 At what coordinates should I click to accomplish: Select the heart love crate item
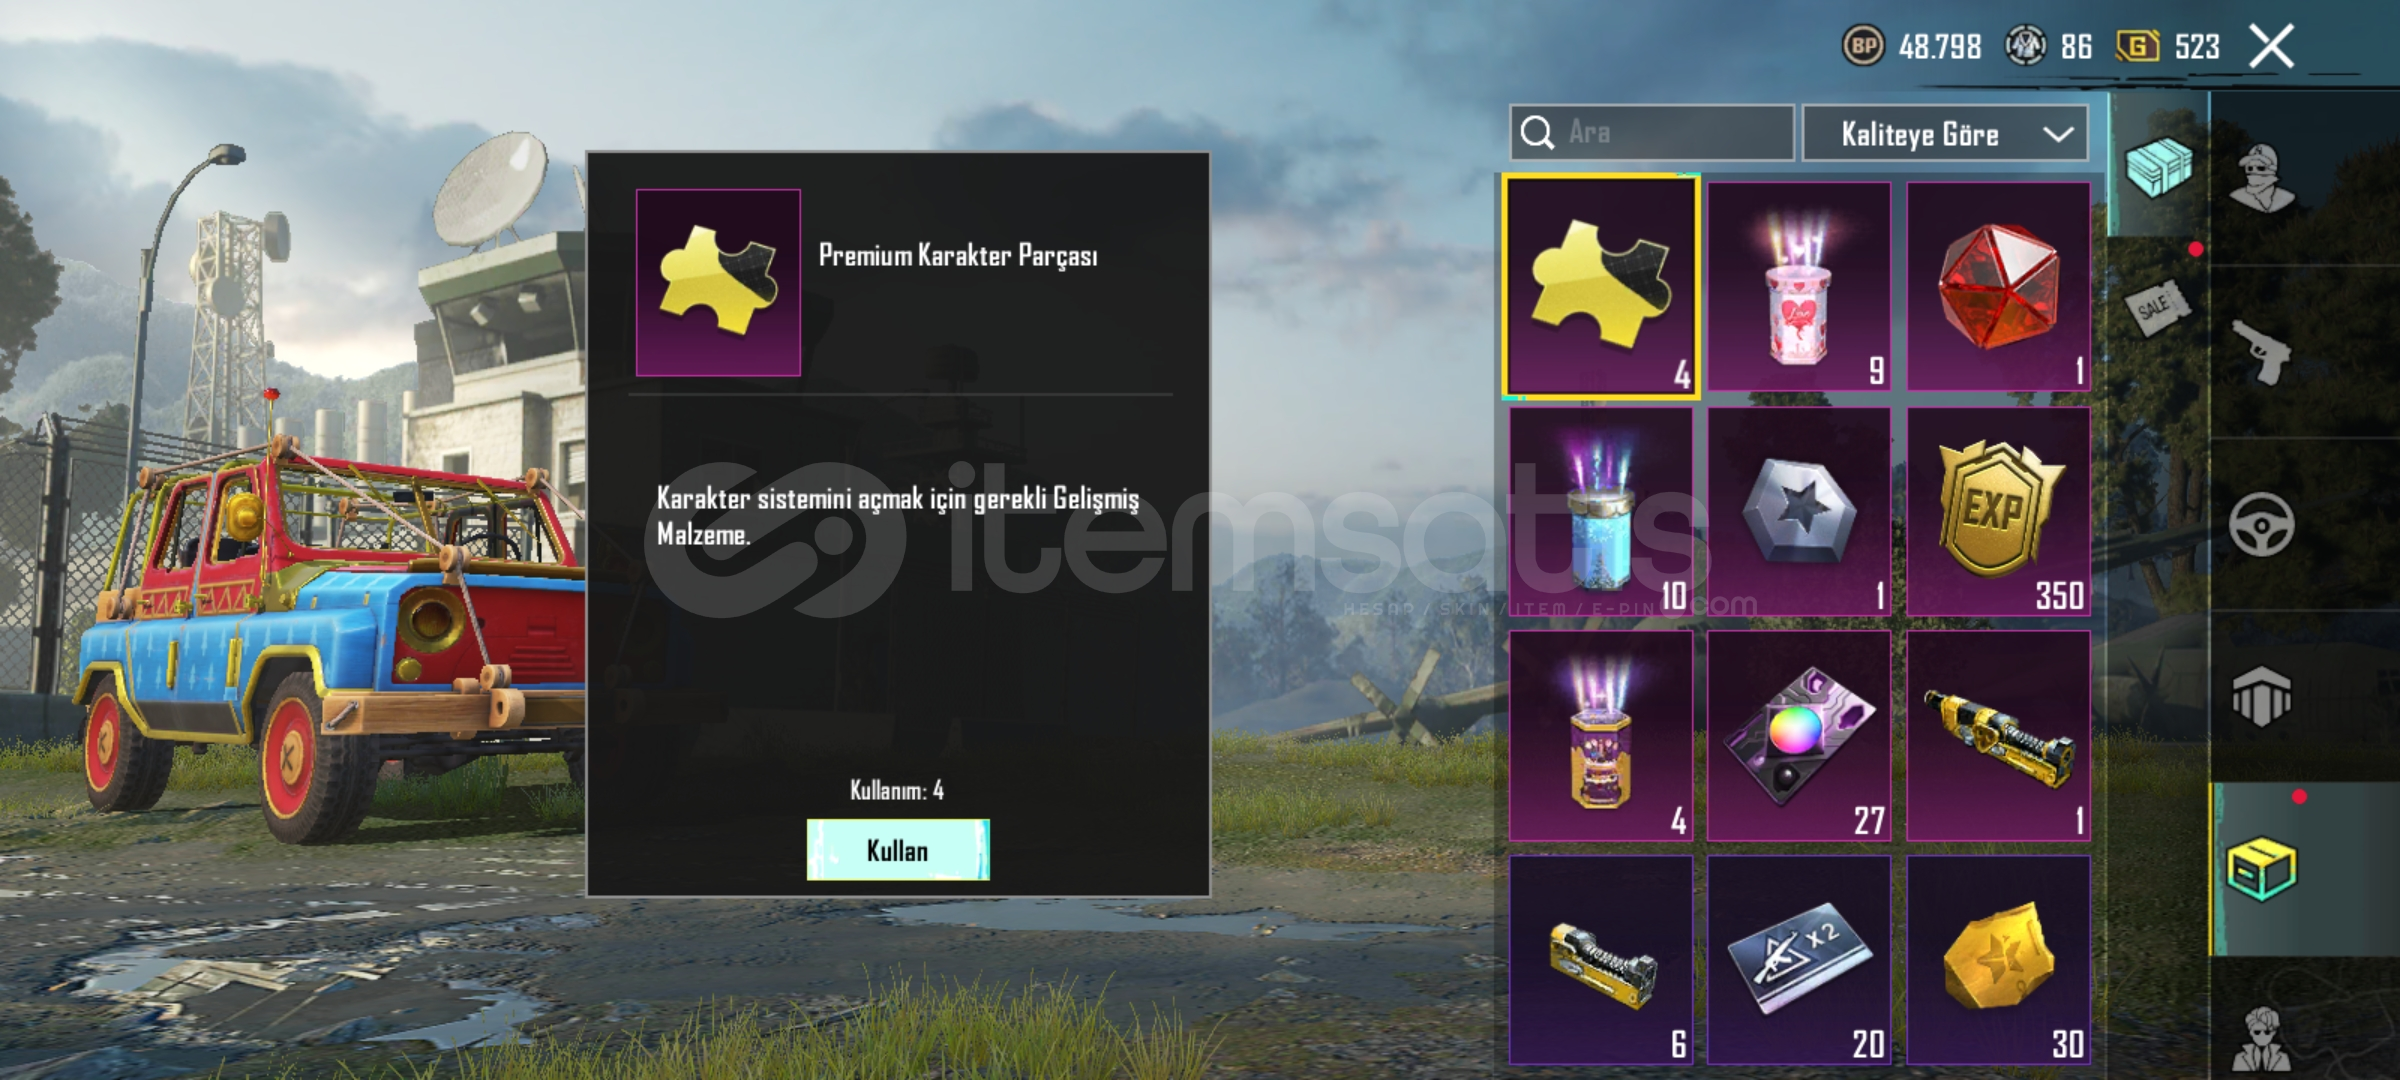1799,287
